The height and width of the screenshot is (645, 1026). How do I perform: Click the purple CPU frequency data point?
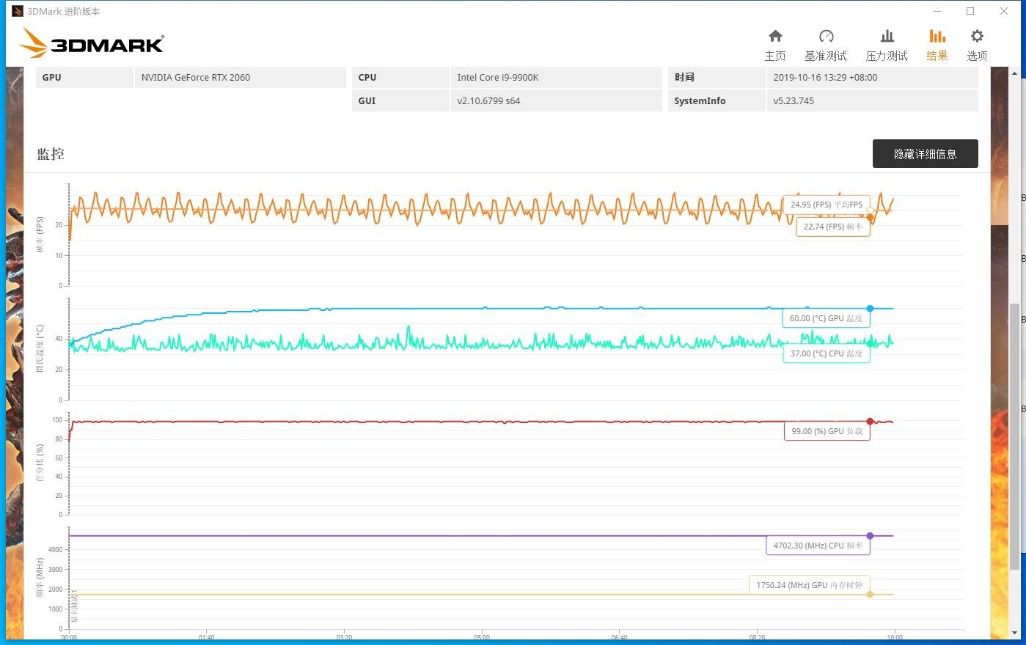click(870, 536)
